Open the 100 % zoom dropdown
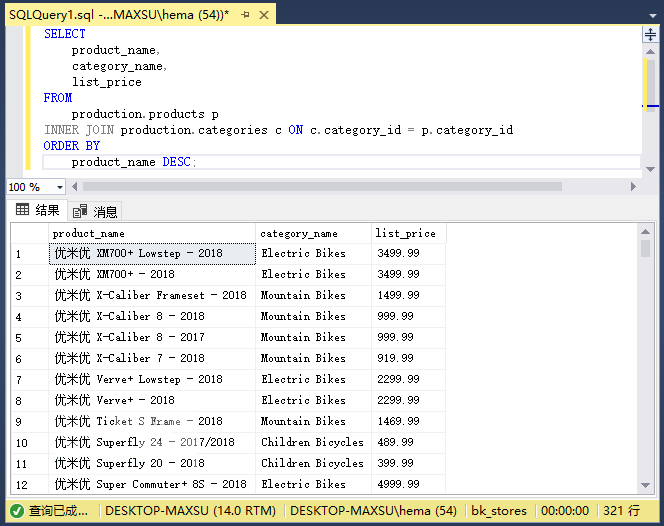 tap(60, 187)
